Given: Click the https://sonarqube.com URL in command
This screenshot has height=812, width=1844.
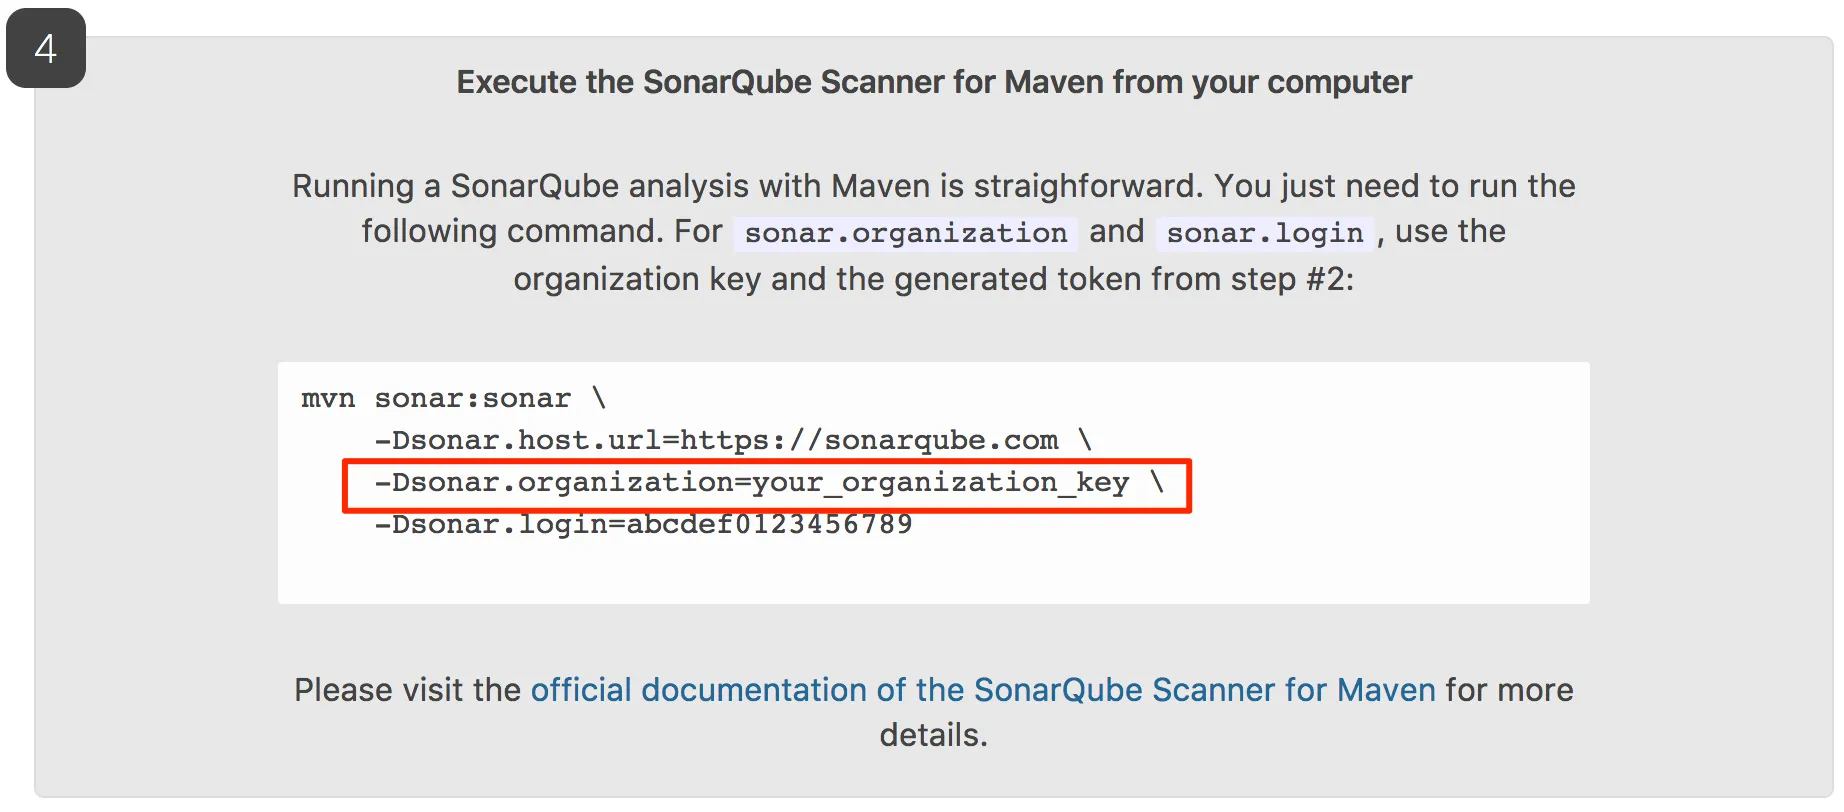Looking at the screenshot, I should coord(868,440).
